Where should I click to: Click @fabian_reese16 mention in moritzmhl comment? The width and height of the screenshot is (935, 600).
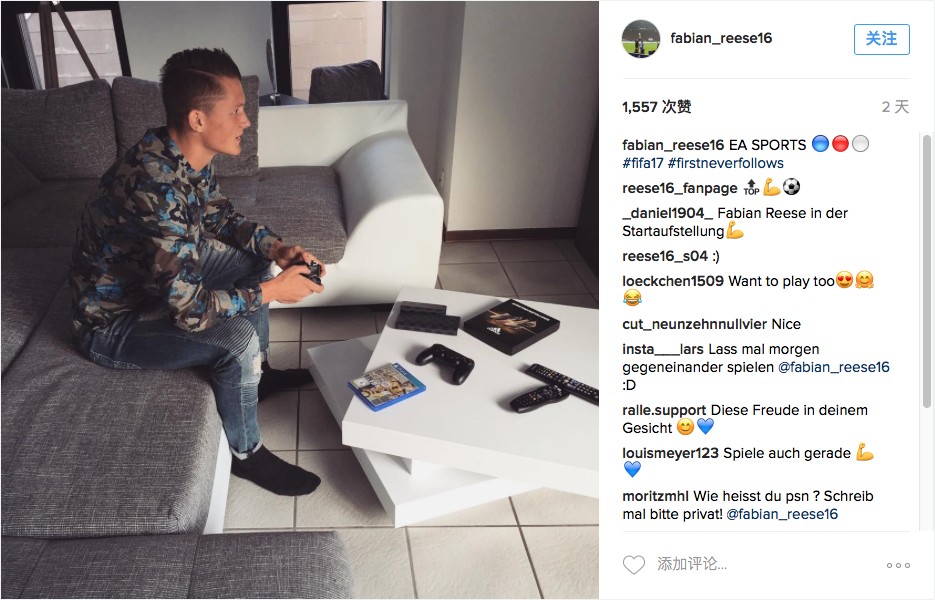tap(782, 514)
